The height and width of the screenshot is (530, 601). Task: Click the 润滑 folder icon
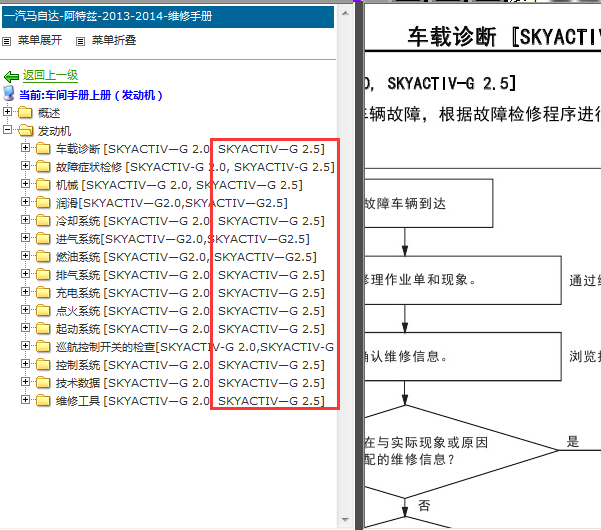(43, 202)
